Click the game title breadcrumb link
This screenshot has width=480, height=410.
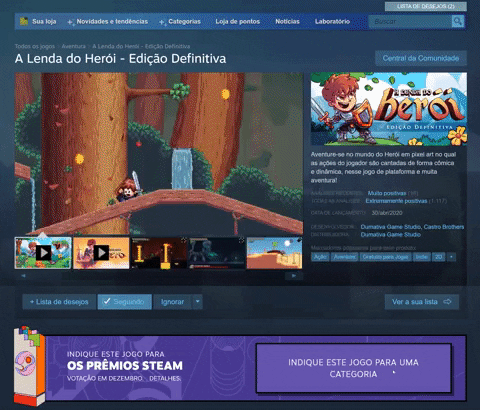click(141, 46)
